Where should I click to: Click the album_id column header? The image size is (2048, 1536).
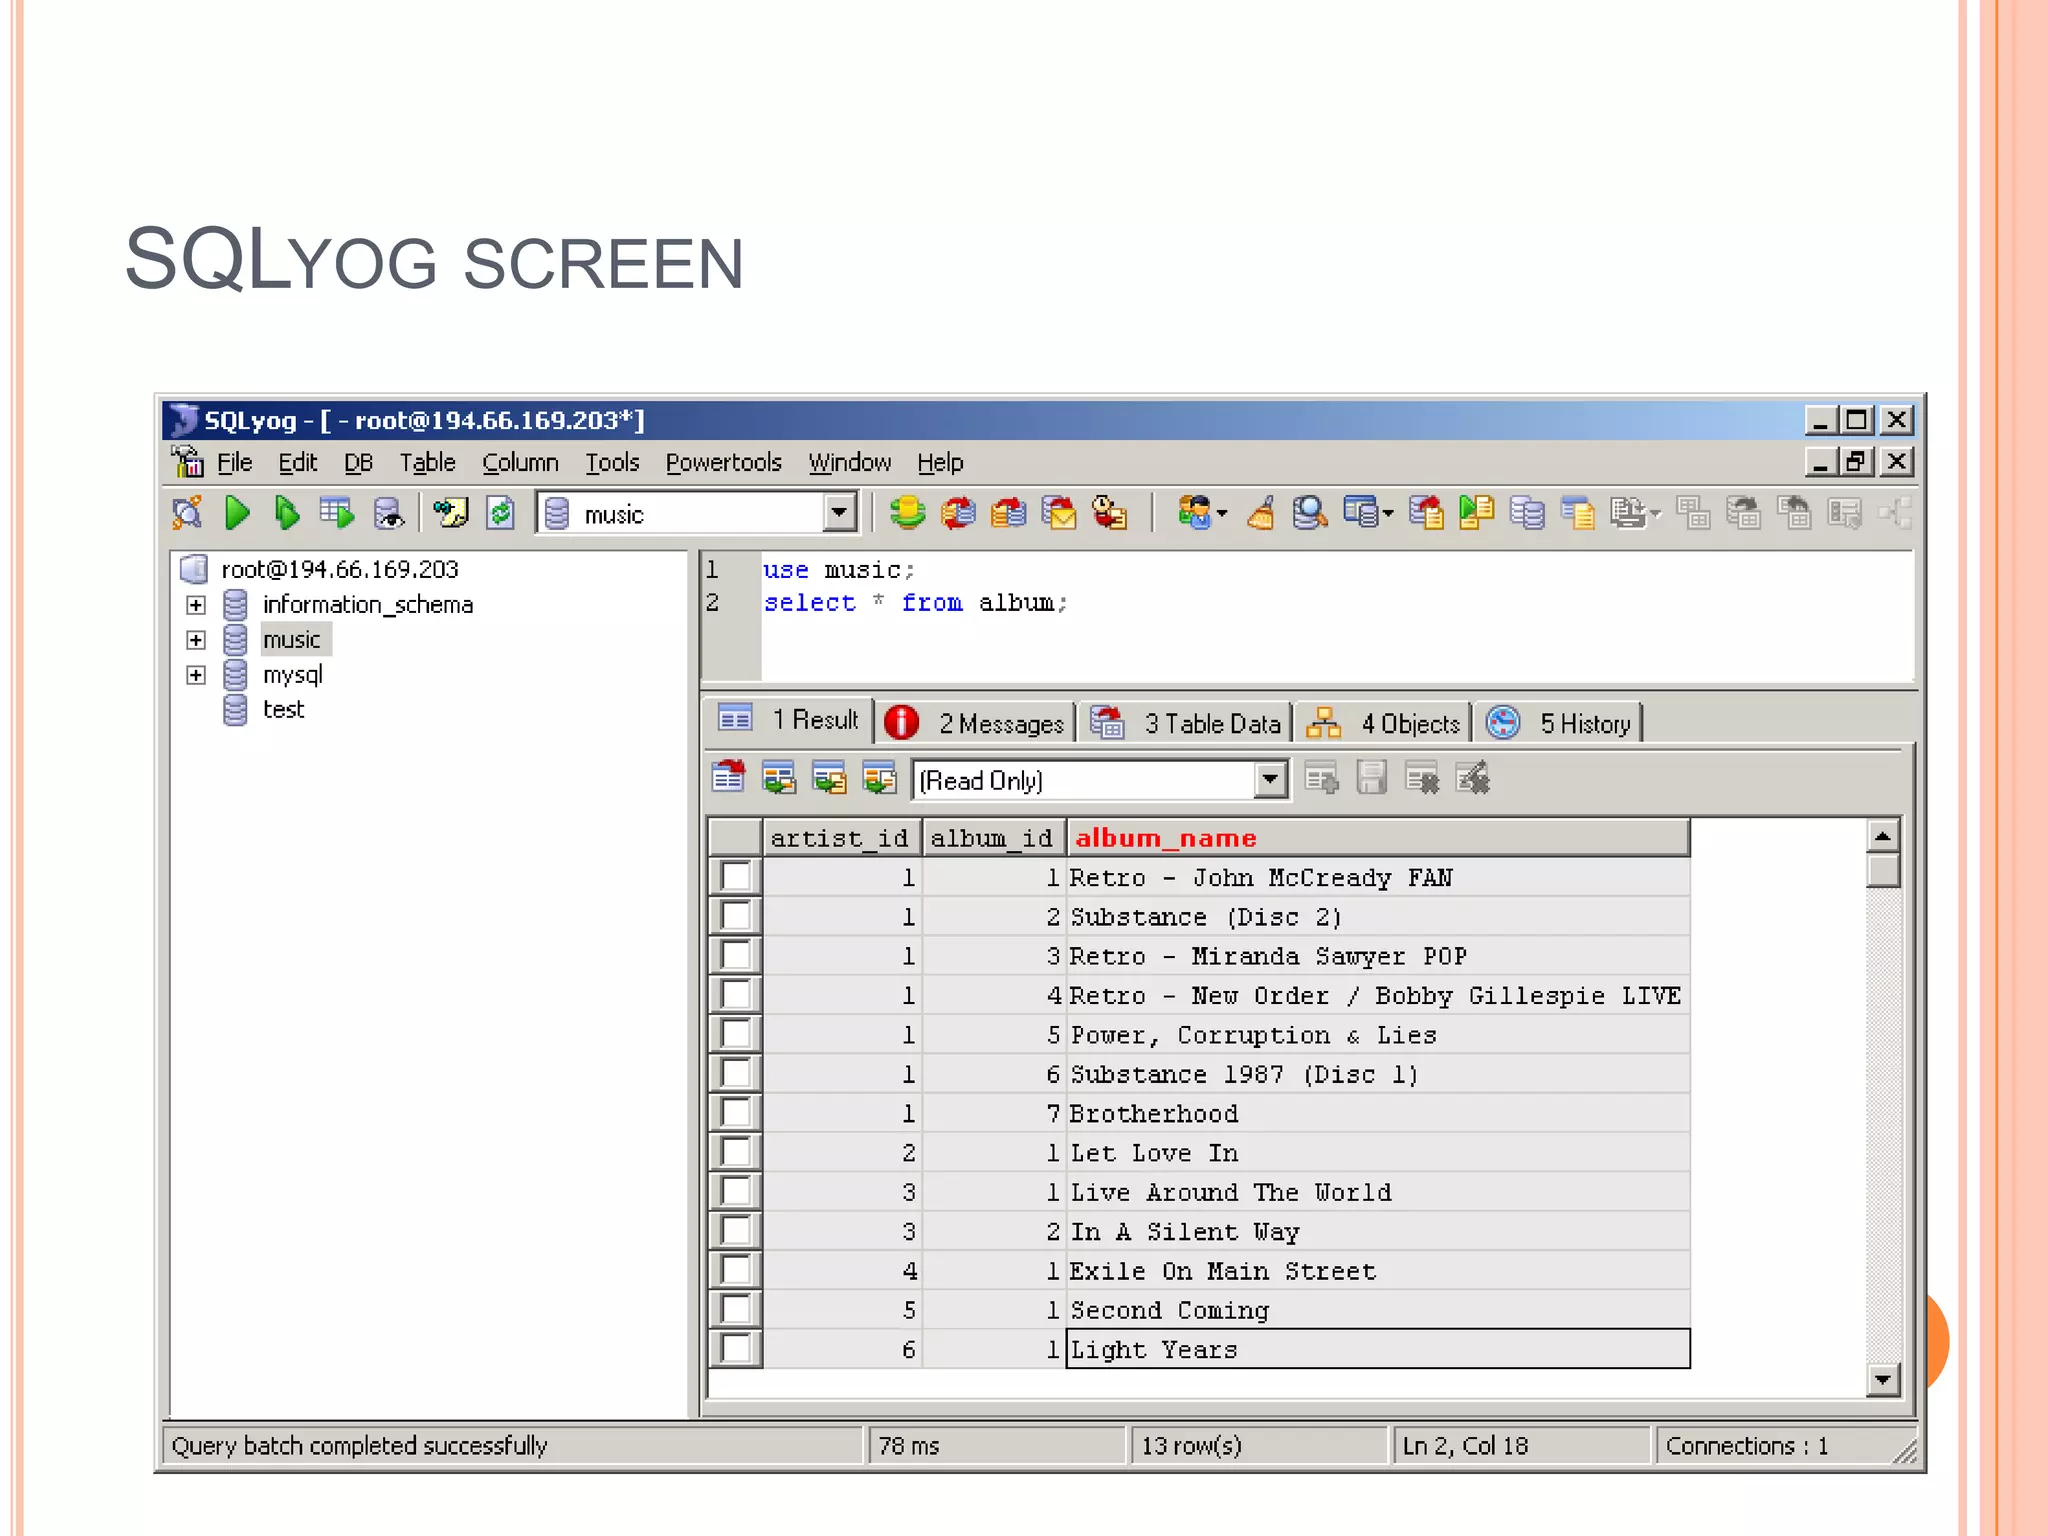pyautogui.click(x=993, y=838)
